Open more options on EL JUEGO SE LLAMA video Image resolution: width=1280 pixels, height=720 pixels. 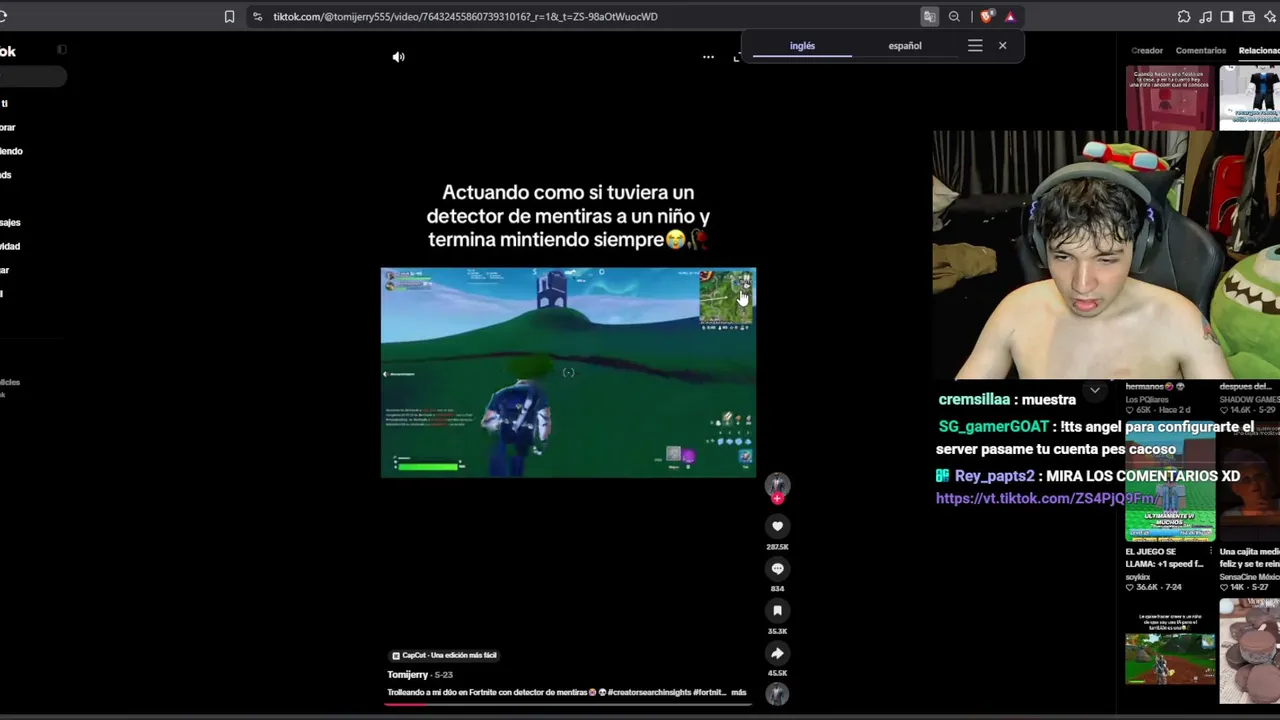(x=1211, y=551)
